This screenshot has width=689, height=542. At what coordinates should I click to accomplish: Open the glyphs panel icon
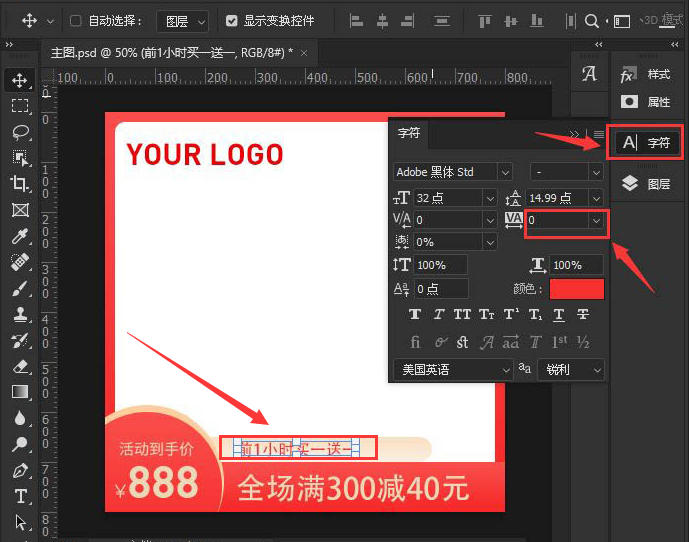(589, 74)
